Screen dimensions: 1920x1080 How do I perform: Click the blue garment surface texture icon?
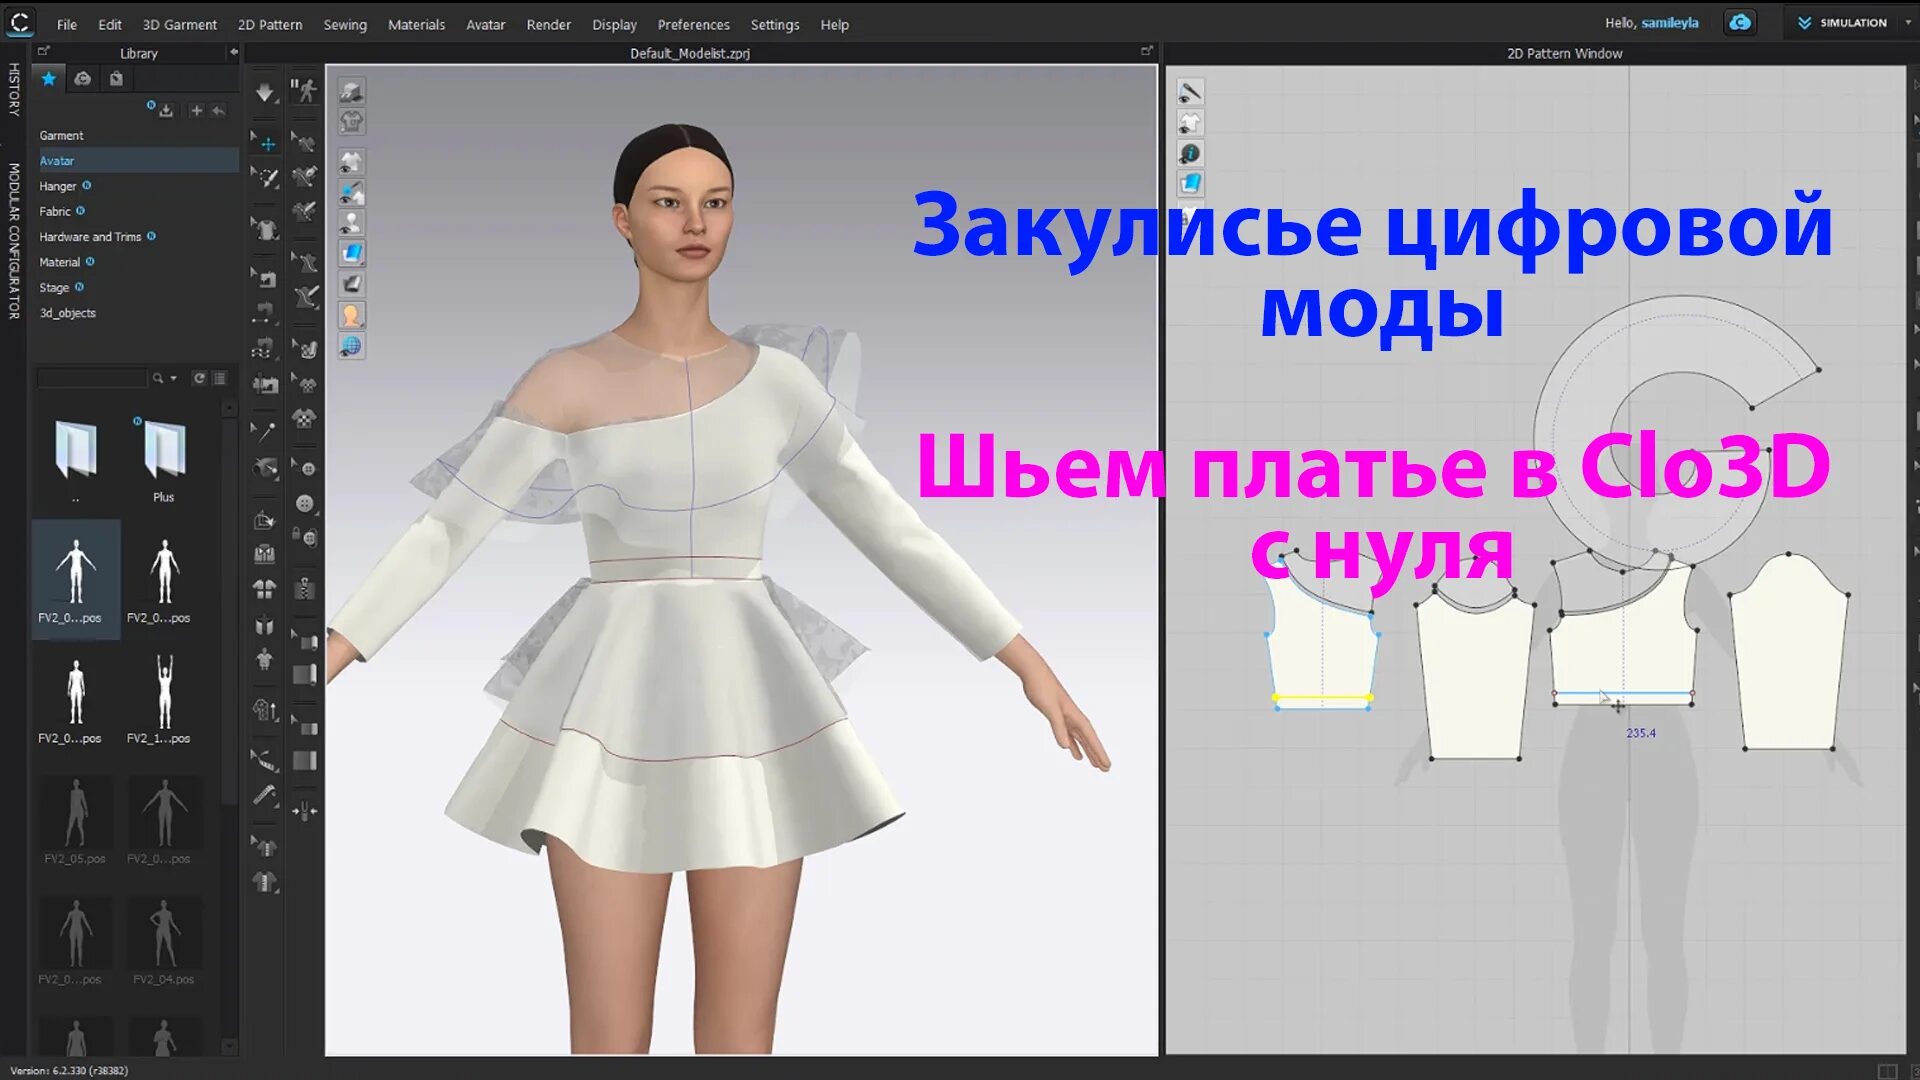351,254
